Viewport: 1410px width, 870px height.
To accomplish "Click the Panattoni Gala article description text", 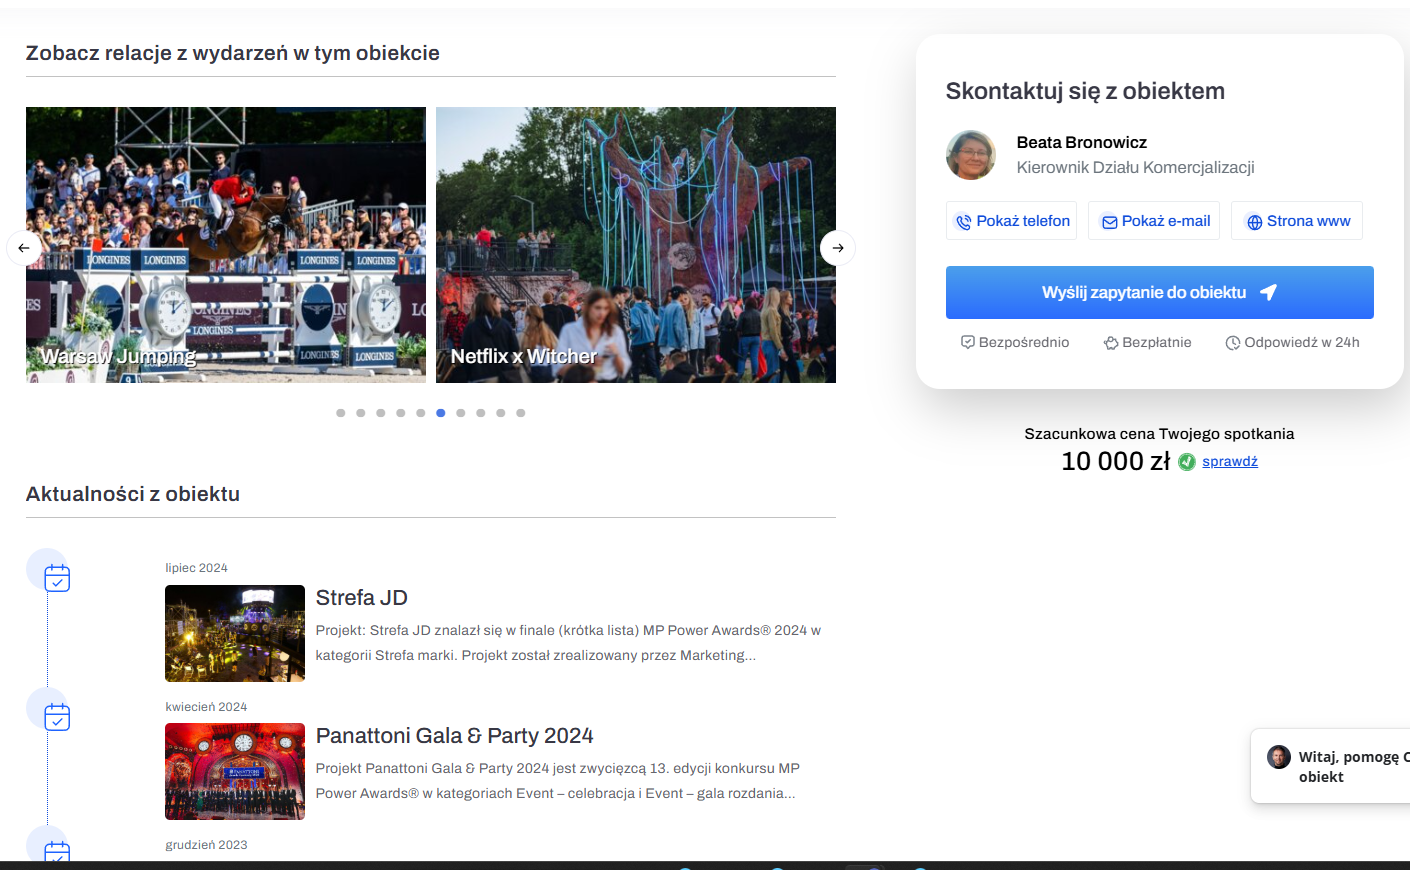I will (x=558, y=781).
